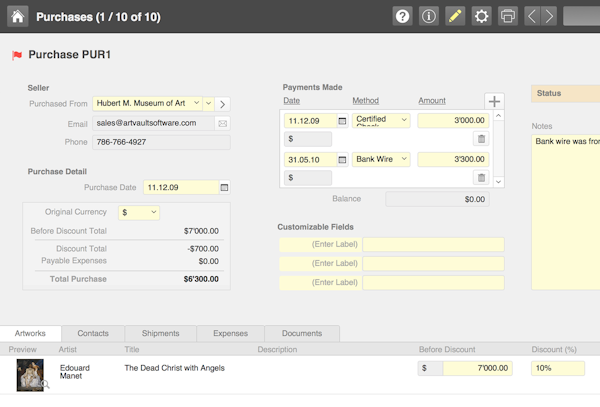Screen dimensions: 600x407
Task: Switch to the Shipments tab
Action: [161, 333]
